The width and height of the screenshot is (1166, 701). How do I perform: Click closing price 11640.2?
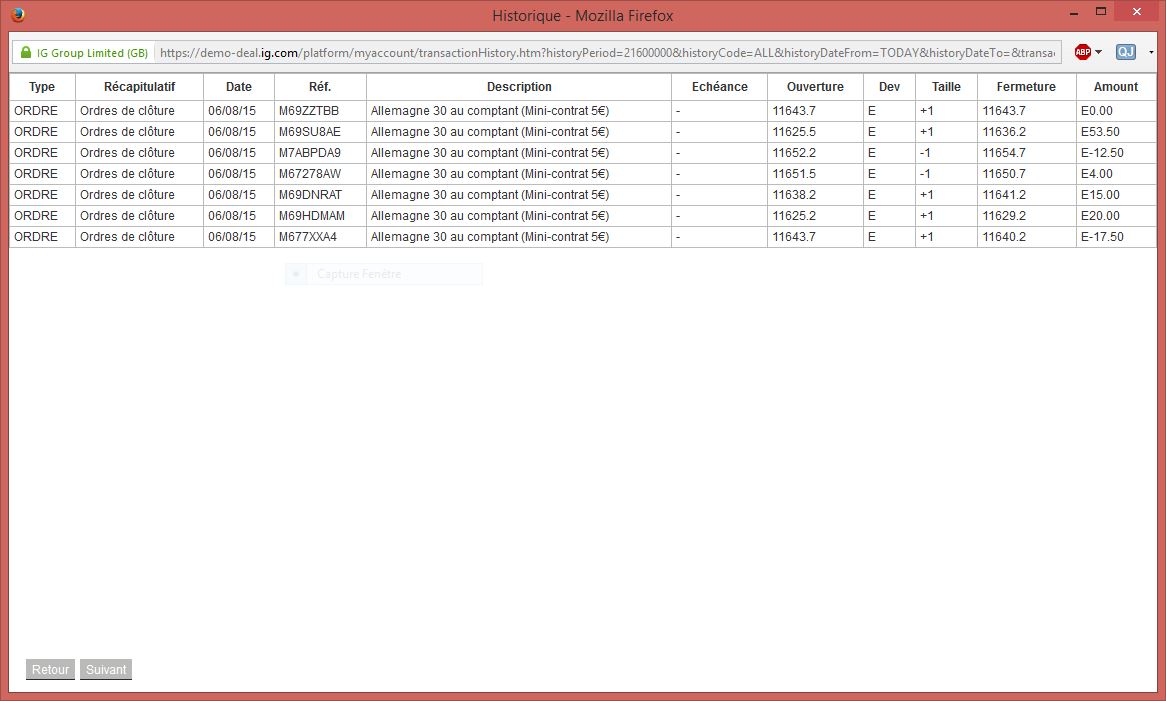pos(1004,236)
